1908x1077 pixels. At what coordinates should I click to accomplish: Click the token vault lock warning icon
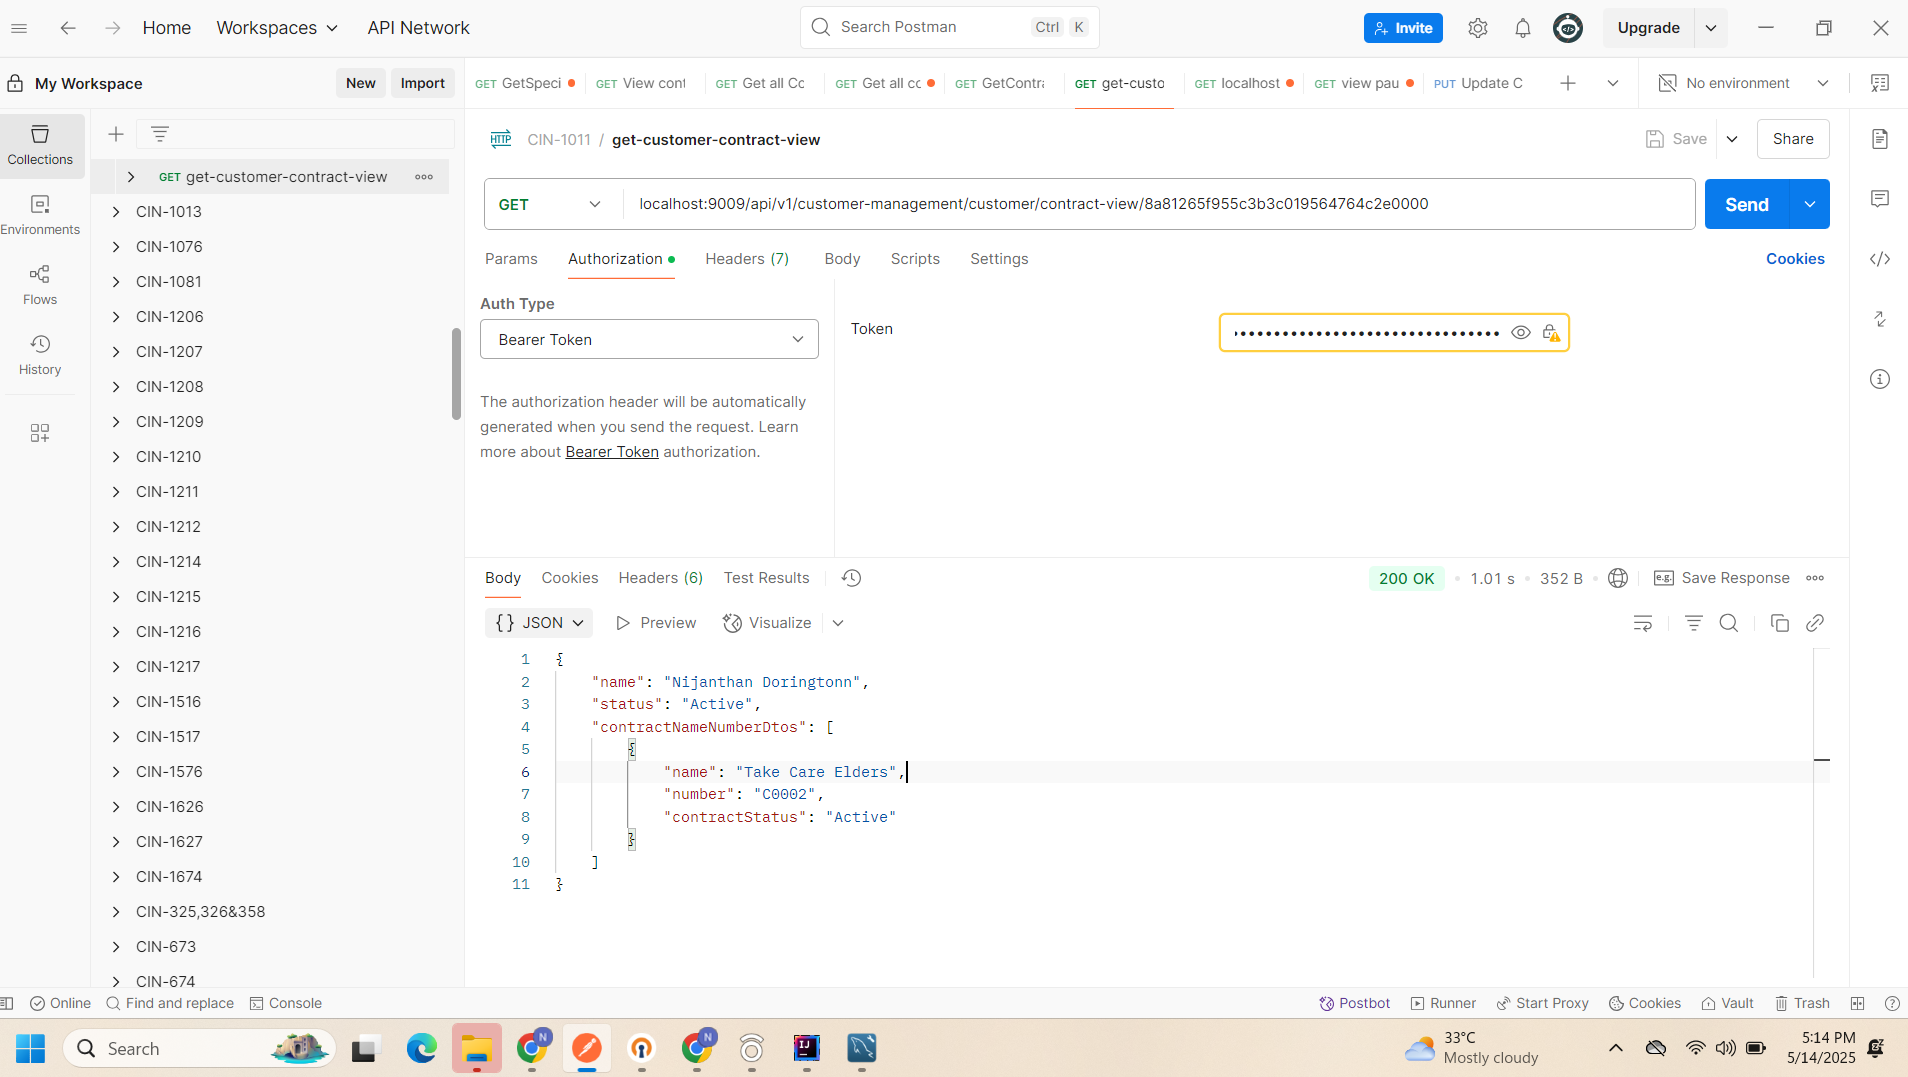pos(1551,333)
